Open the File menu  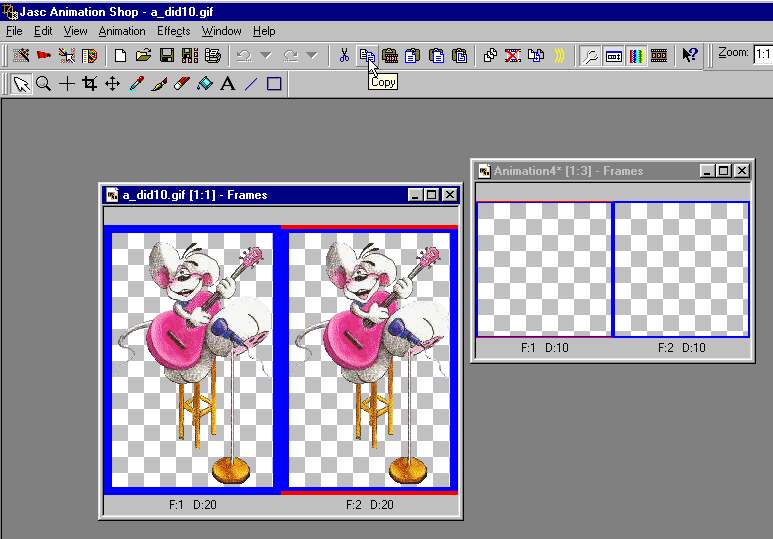[x=14, y=31]
